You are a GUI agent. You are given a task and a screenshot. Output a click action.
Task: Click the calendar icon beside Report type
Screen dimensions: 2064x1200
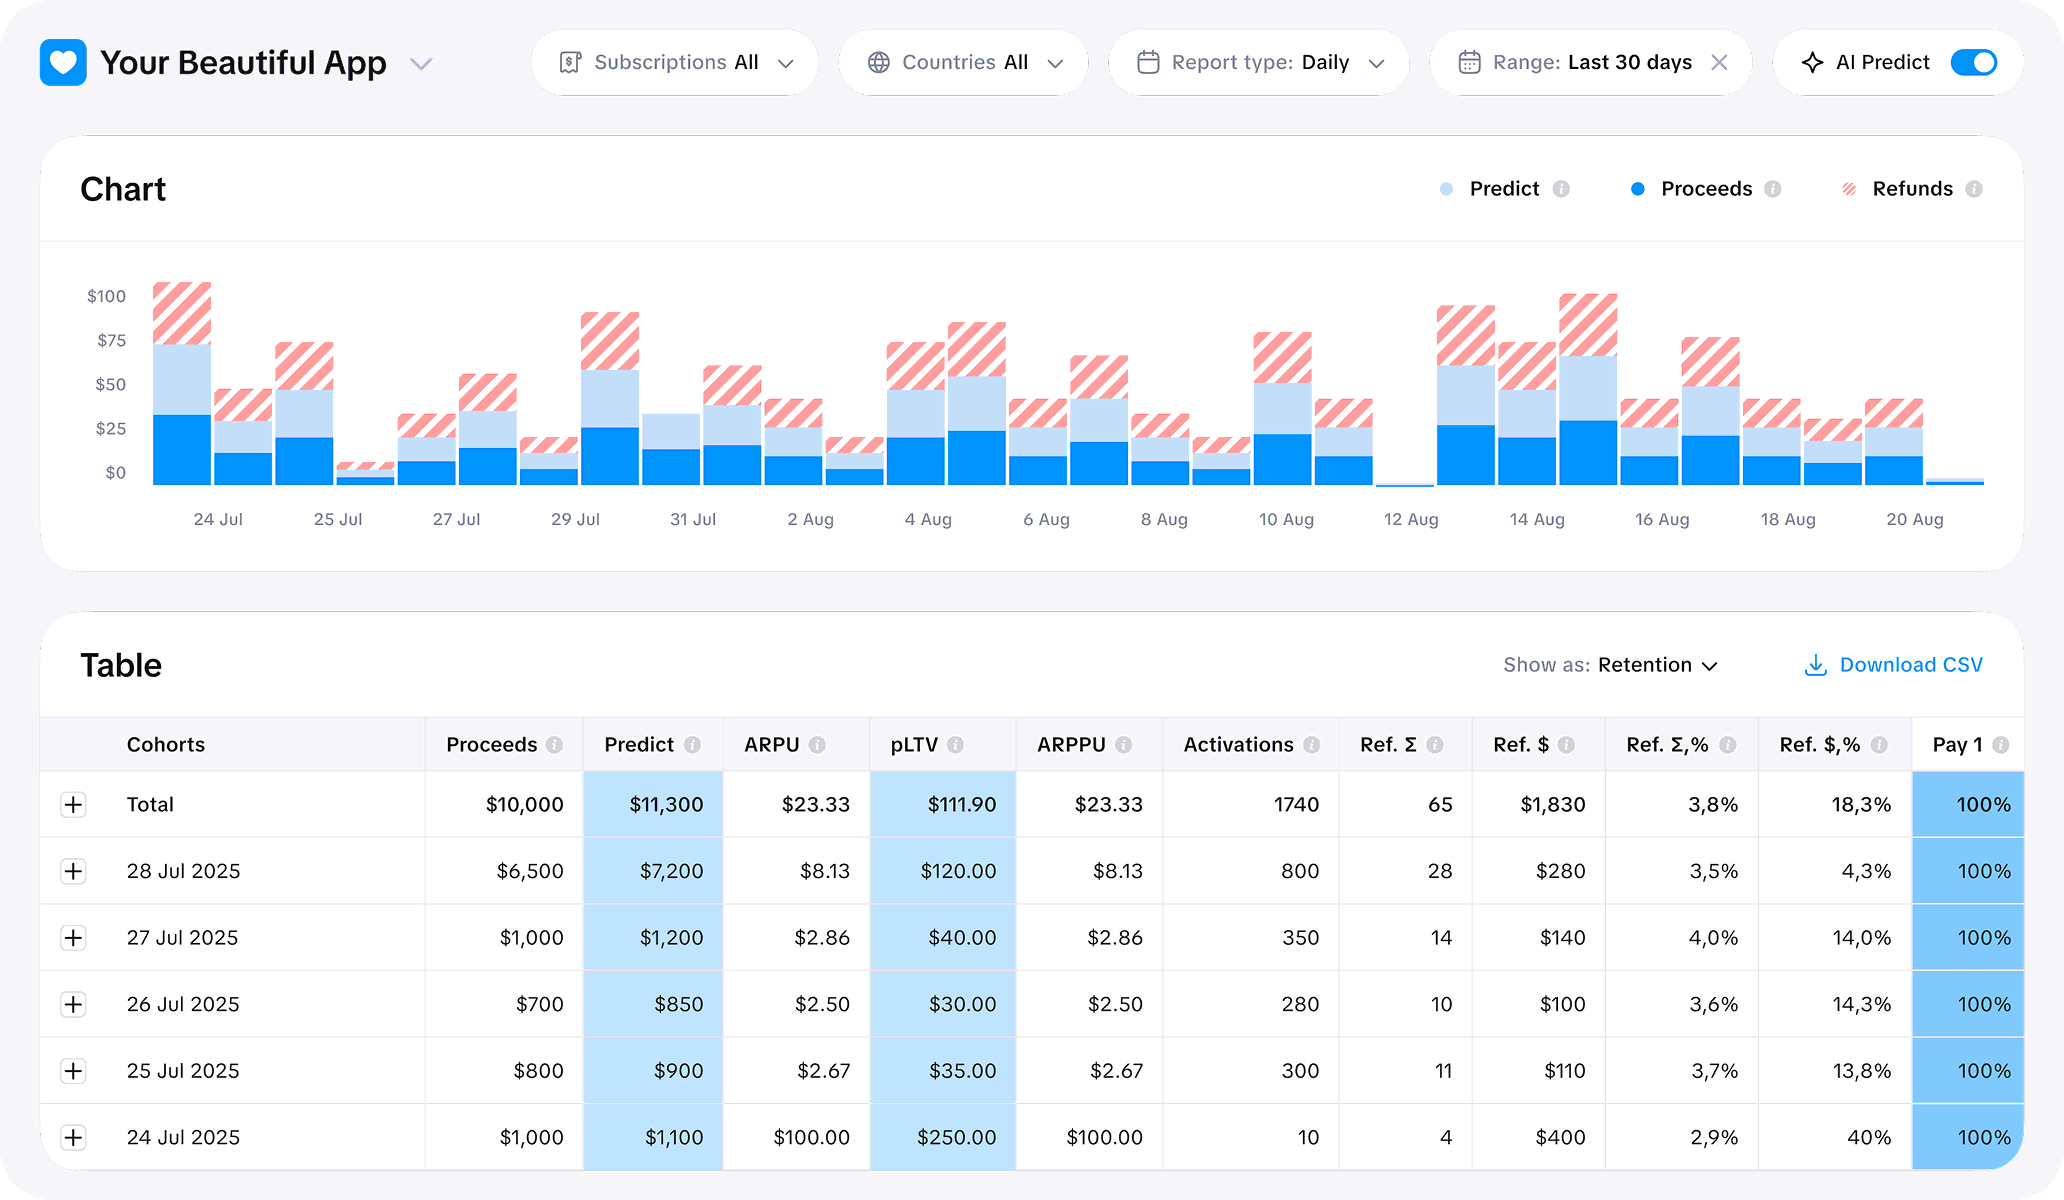point(1148,62)
